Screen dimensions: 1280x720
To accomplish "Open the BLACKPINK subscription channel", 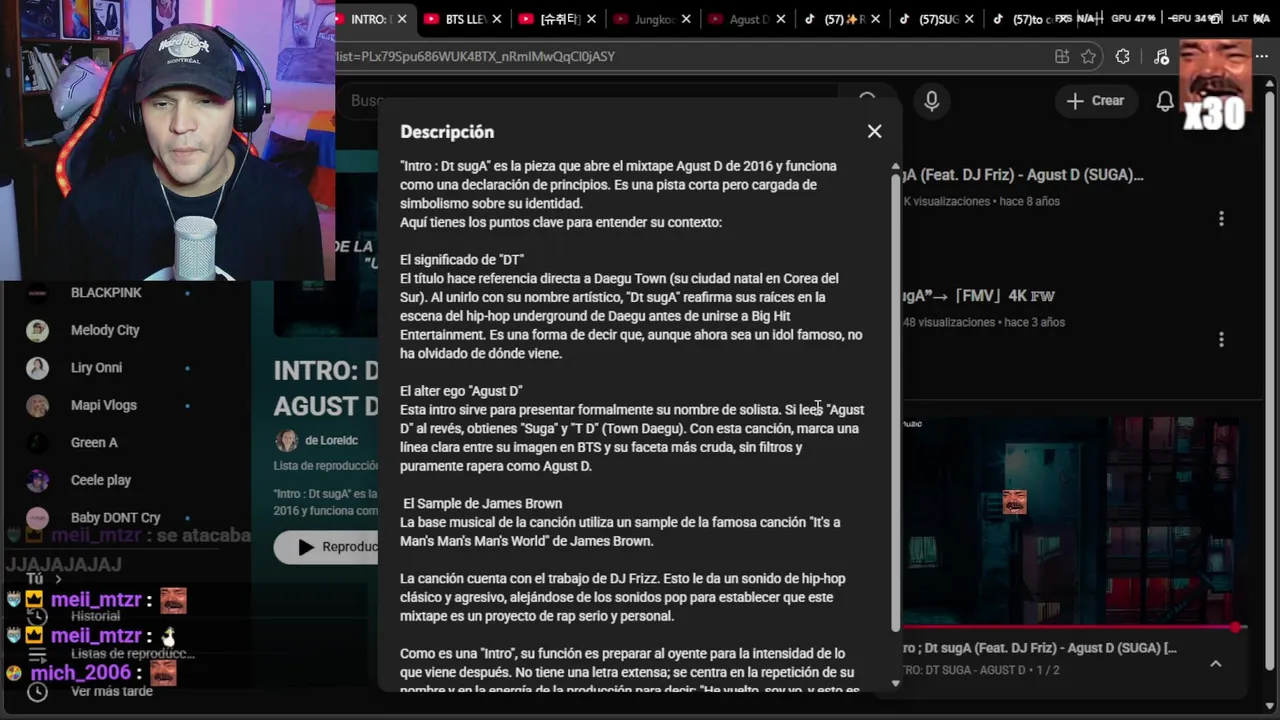I will (x=106, y=293).
